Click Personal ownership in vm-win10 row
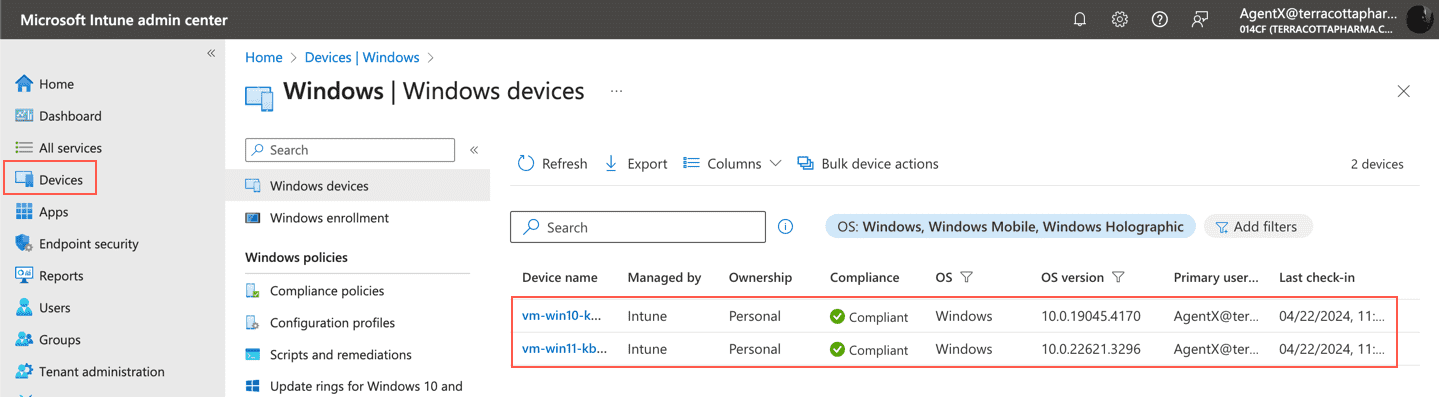 755,316
